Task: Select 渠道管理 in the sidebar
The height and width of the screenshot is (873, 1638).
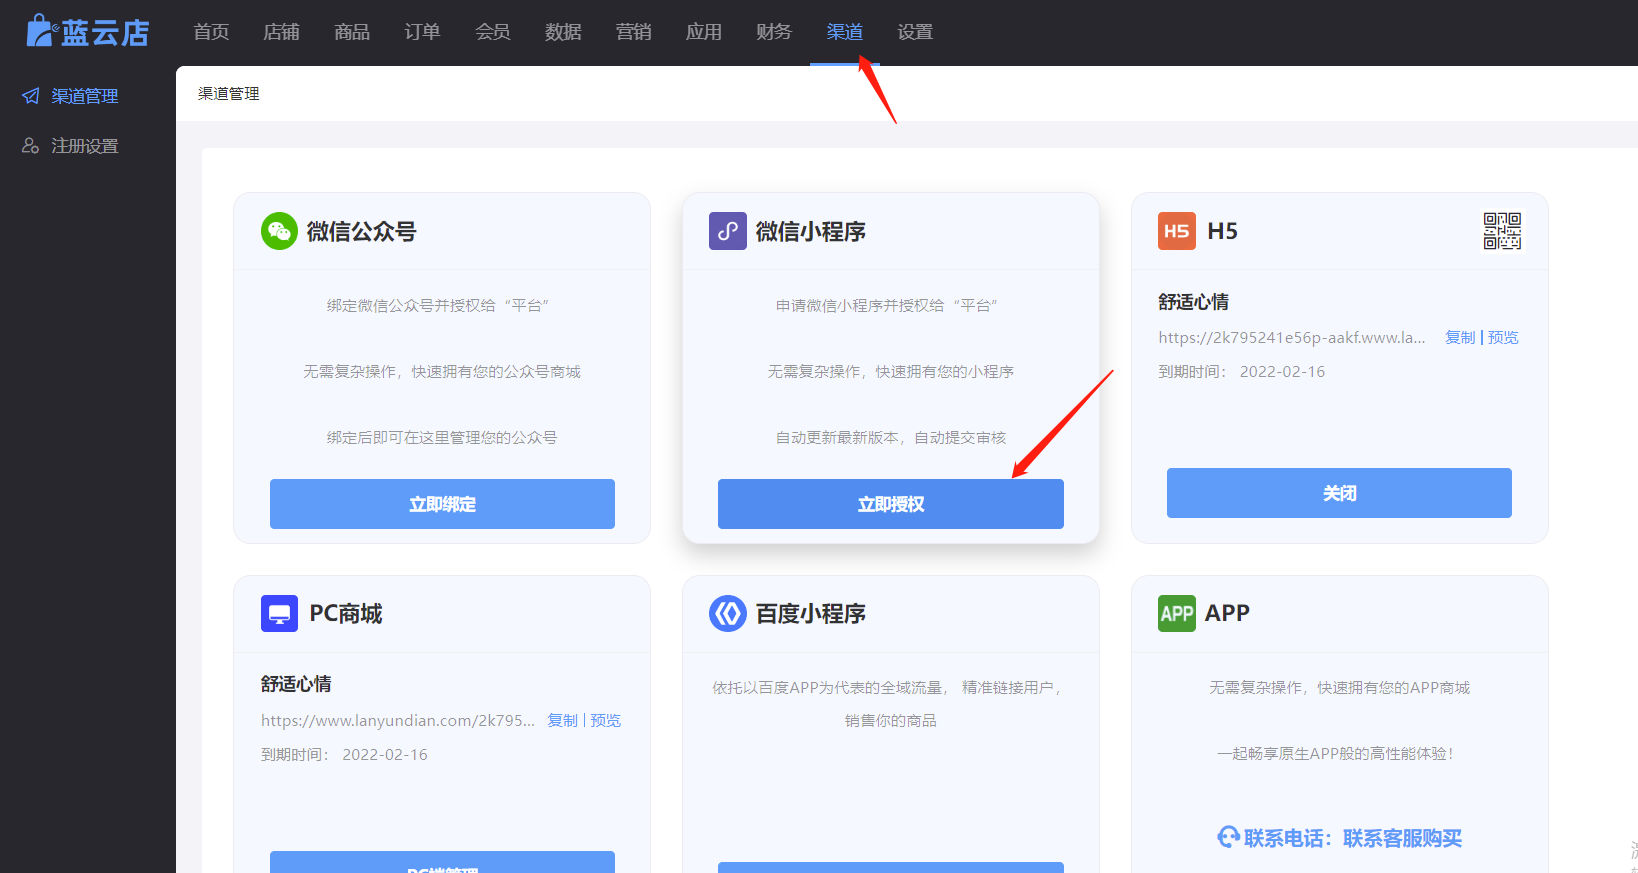Action: coord(85,96)
